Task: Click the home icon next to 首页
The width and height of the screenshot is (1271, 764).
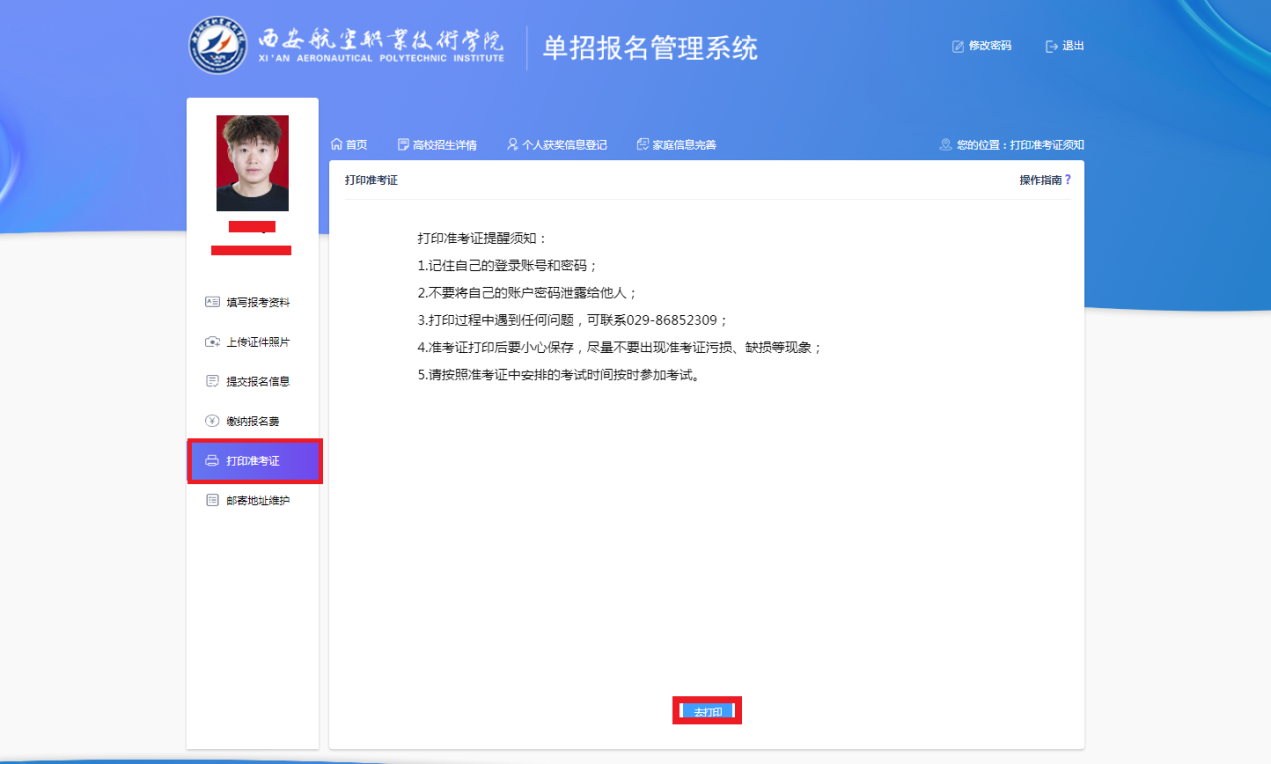Action: tap(336, 145)
